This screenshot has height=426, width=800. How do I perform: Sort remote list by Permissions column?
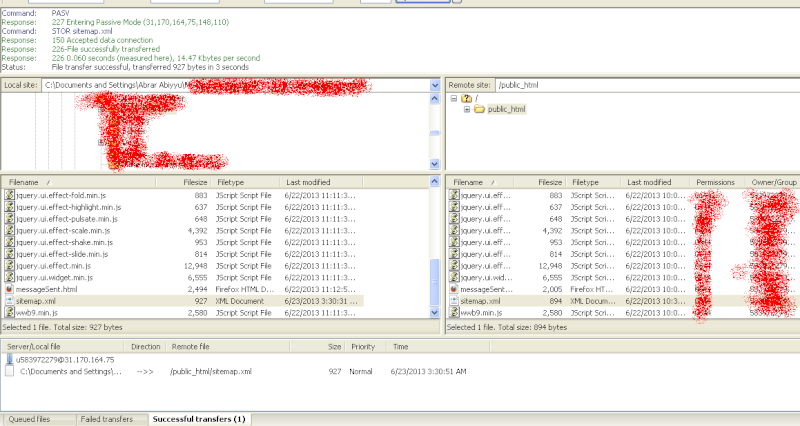715,182
